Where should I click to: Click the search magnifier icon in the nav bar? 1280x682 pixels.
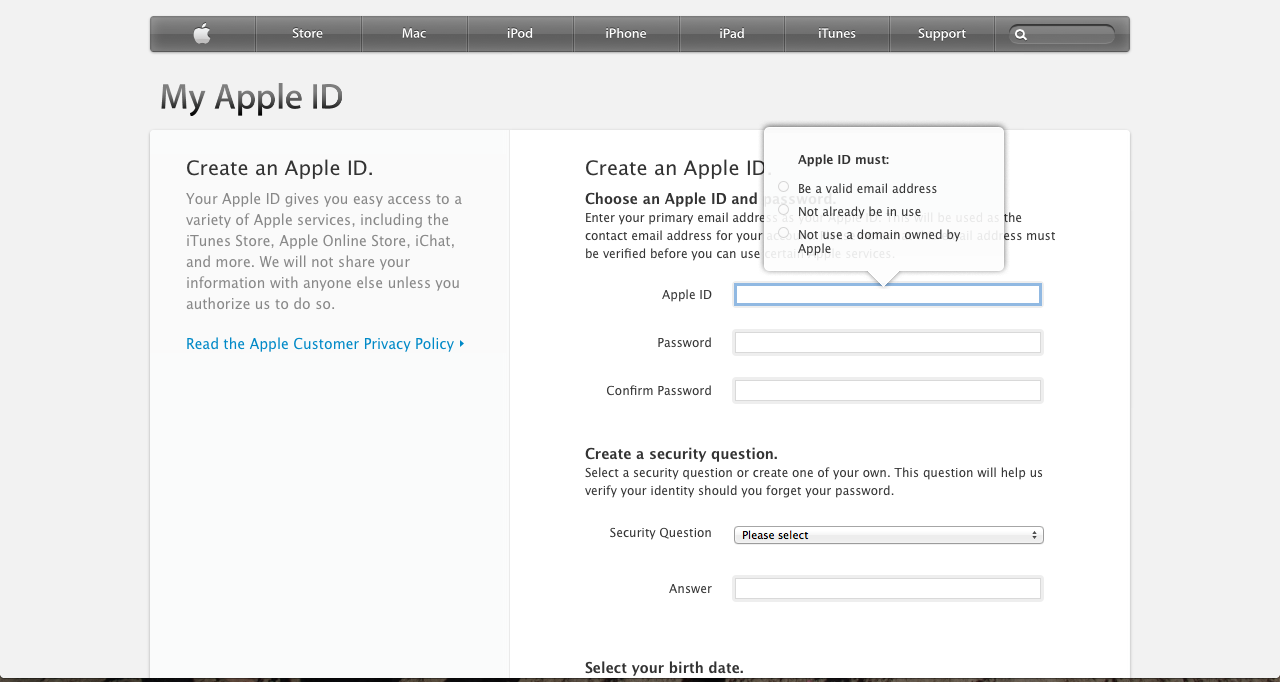tap(1021, 35)
